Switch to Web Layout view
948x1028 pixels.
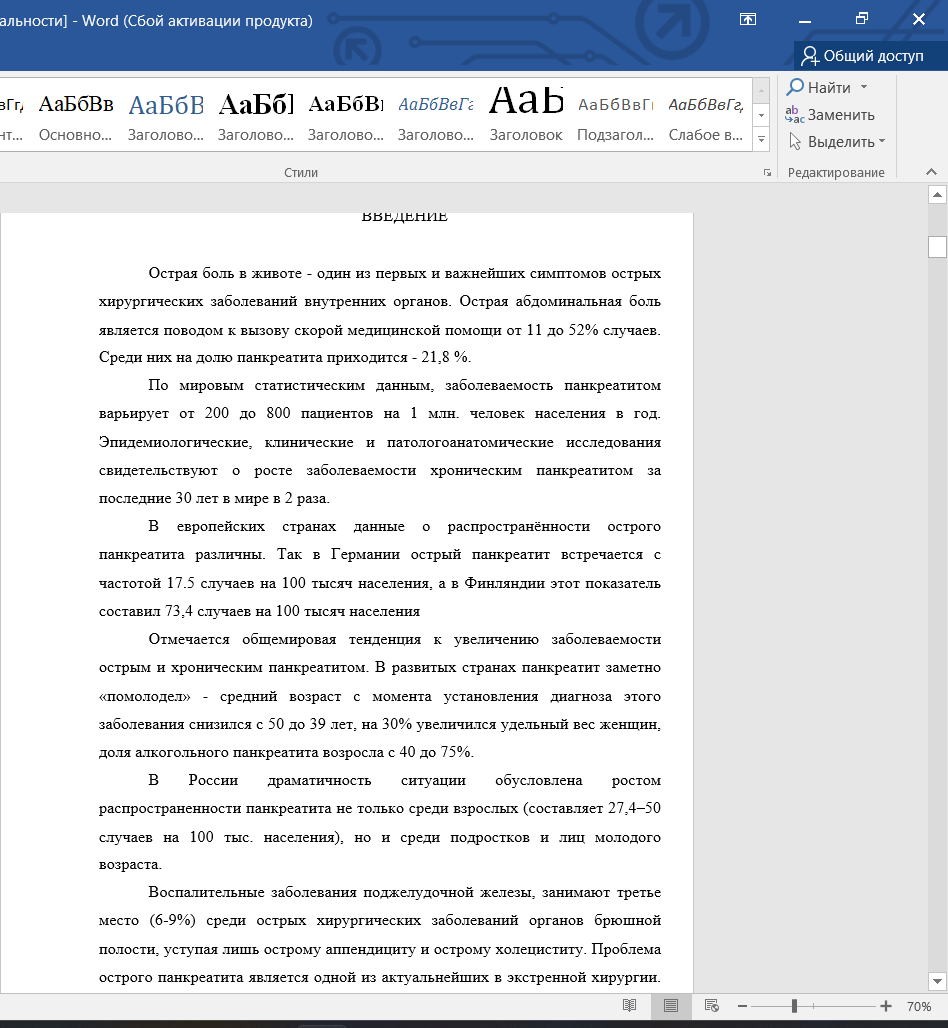[x=712, y=1005]
